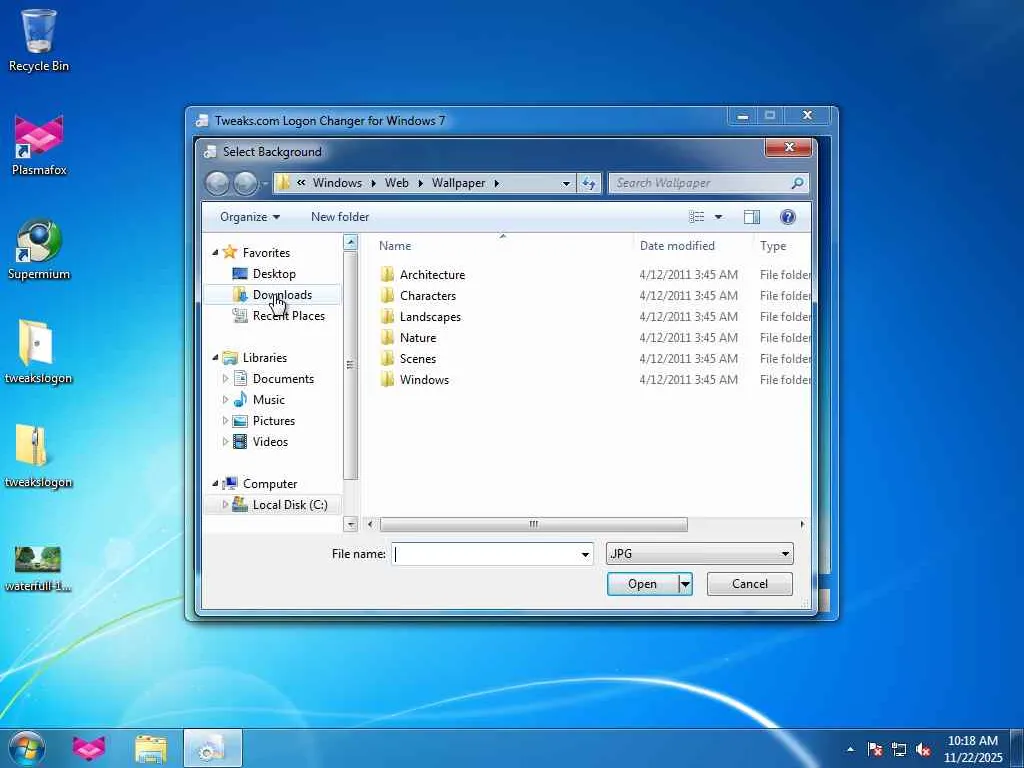This screenshot has width=1024, height=768.
Task: Select the first tweakslogon folder icon
Action: pyautogui.click(x=38, y=353)
